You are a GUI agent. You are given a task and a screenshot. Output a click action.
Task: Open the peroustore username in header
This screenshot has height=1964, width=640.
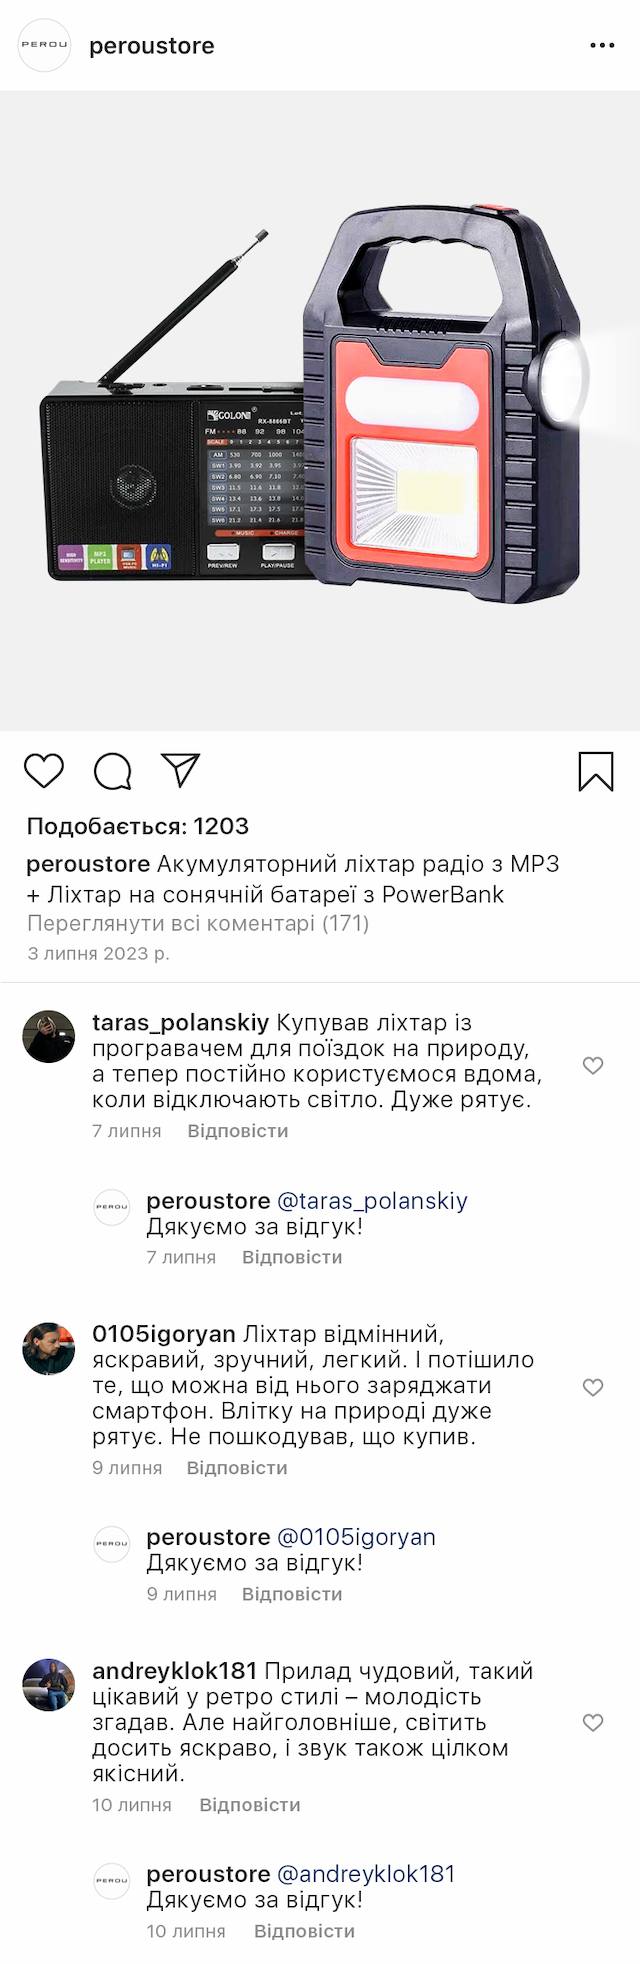coord(151,46)
